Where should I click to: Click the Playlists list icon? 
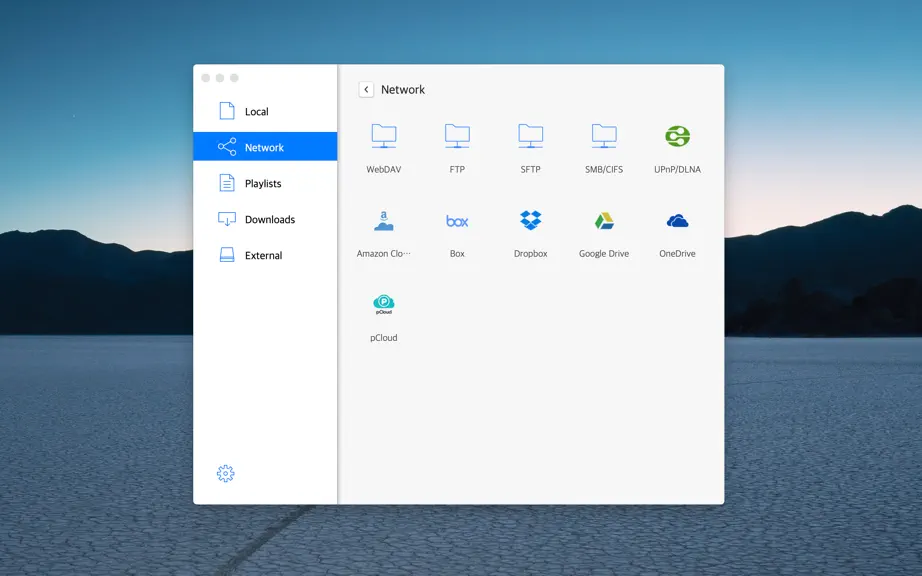coord(227,183)
